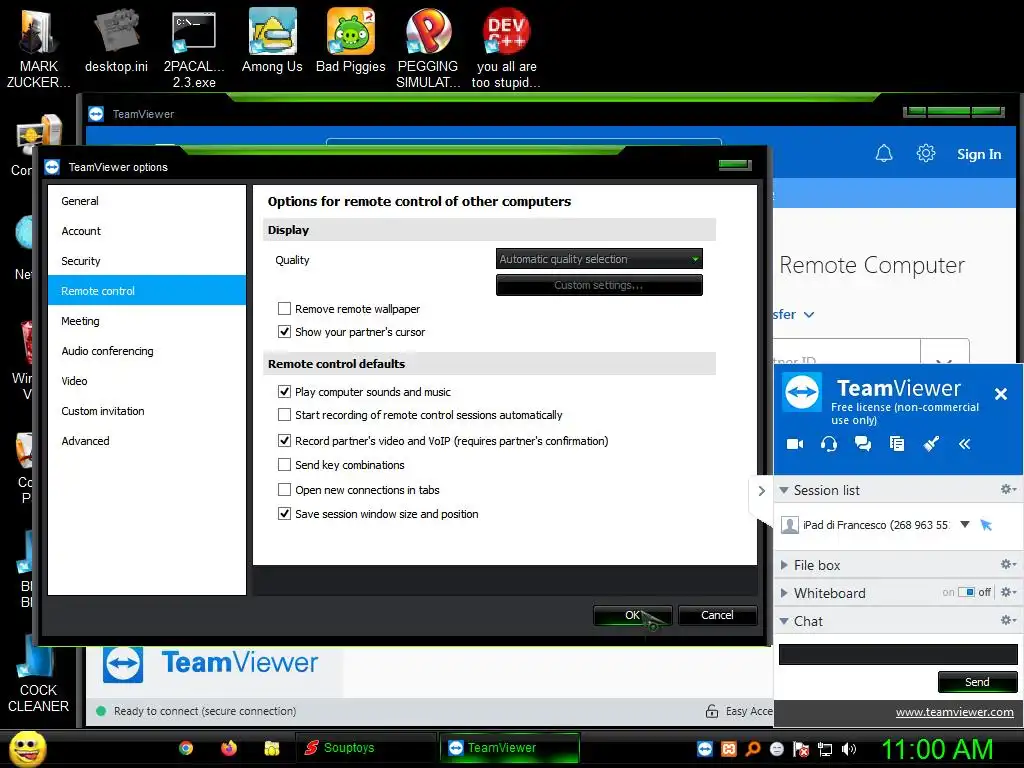Open the General options category

point(147,201)
